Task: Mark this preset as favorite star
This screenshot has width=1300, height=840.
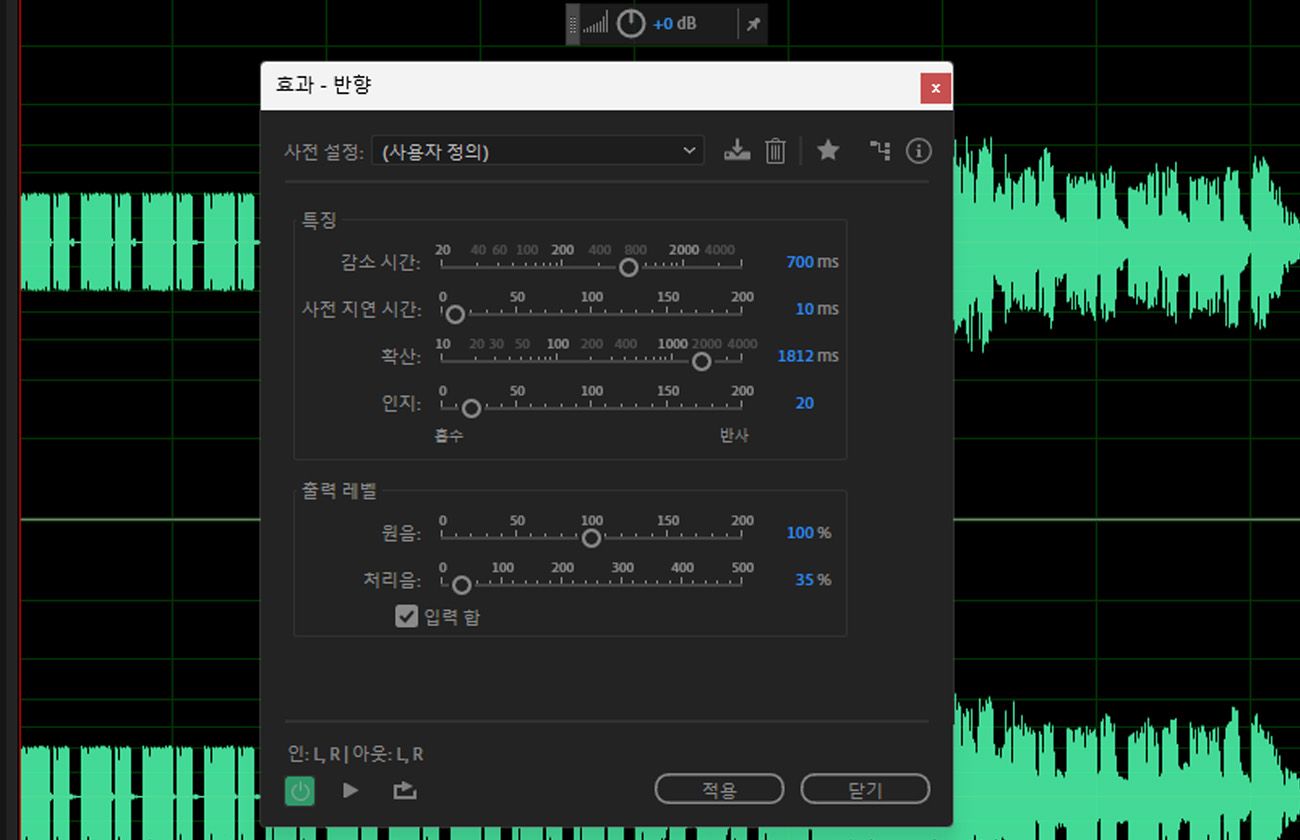Action: coord(828,150)
